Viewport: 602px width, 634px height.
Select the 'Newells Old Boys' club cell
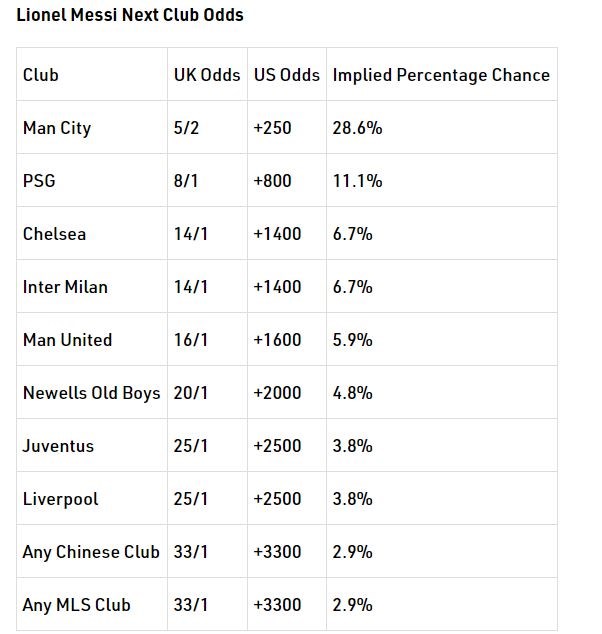click(x=91, y=393)
